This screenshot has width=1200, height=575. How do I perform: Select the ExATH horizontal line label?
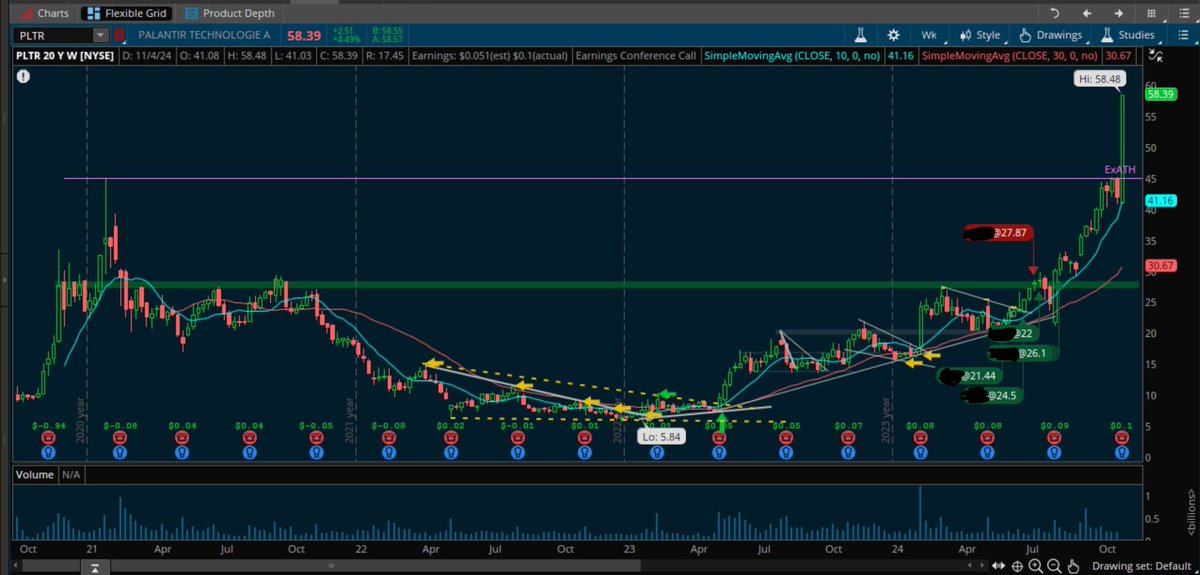pos(1120,170)
